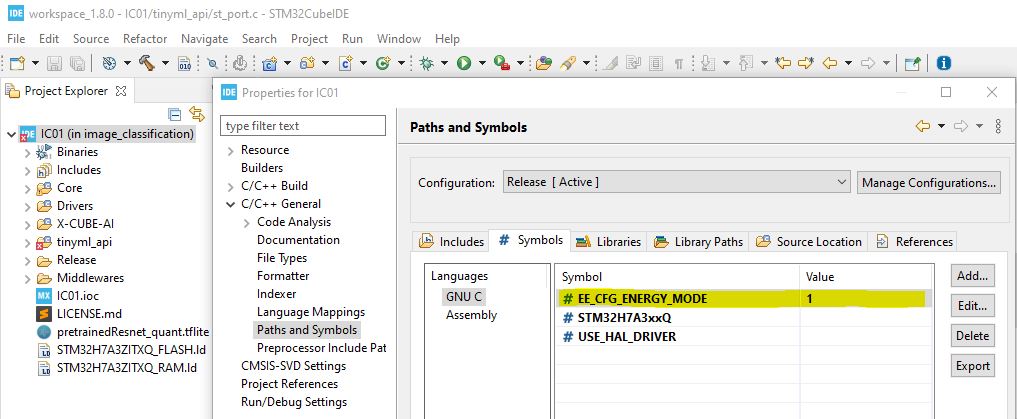Click the Save All toolbar icon
The image size is (1017, 419).
point(77,63)
